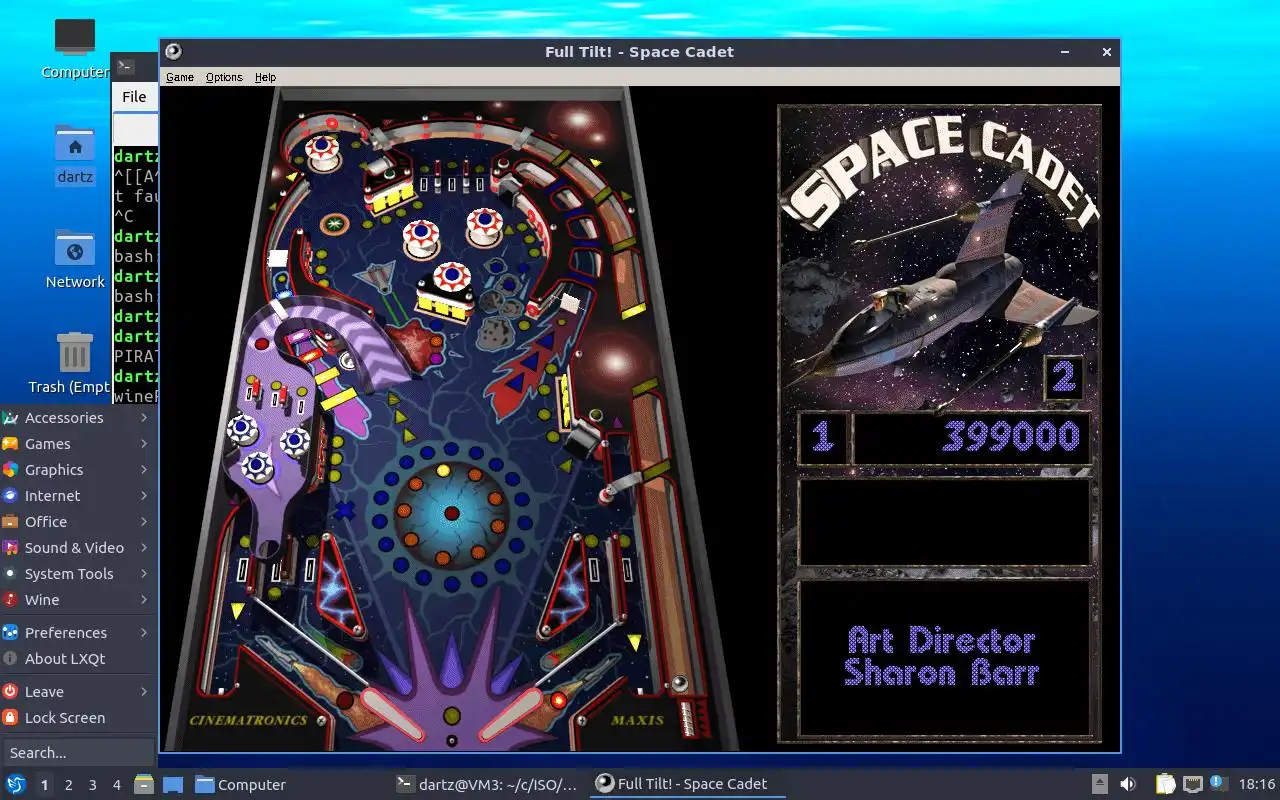Open the volume speaker tray icon

point(1128,785)
